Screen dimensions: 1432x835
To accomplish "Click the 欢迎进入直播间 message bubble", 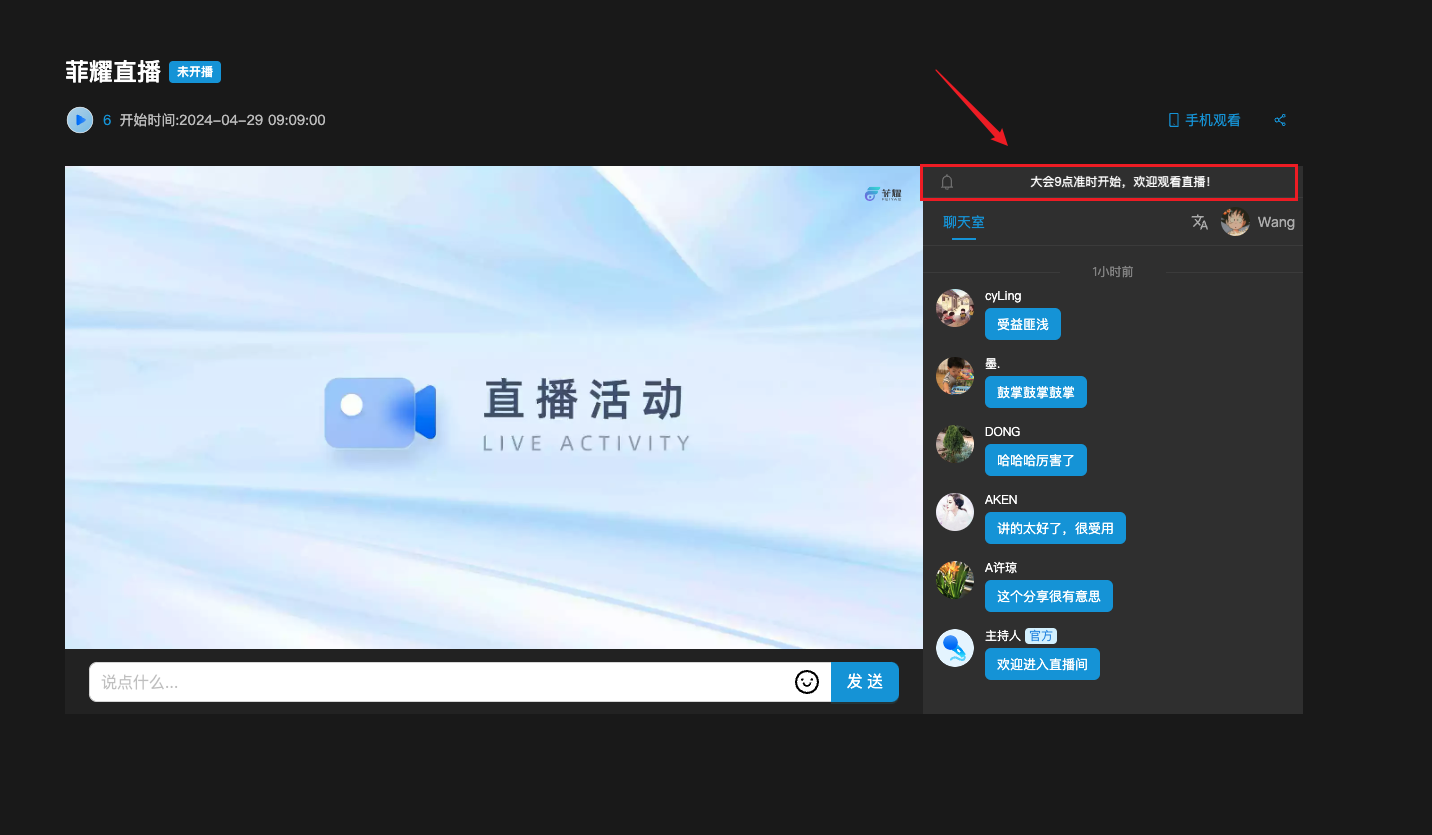I will click(1041, 664).
